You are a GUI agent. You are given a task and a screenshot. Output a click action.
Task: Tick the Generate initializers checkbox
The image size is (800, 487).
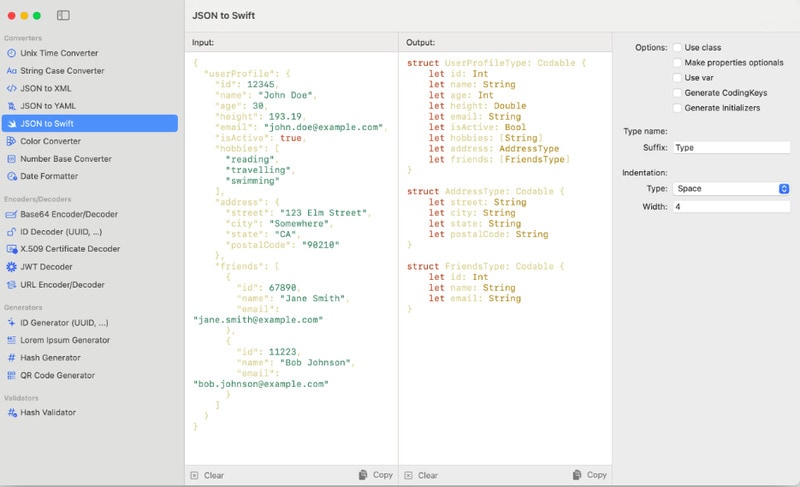[x=678, y=107]
